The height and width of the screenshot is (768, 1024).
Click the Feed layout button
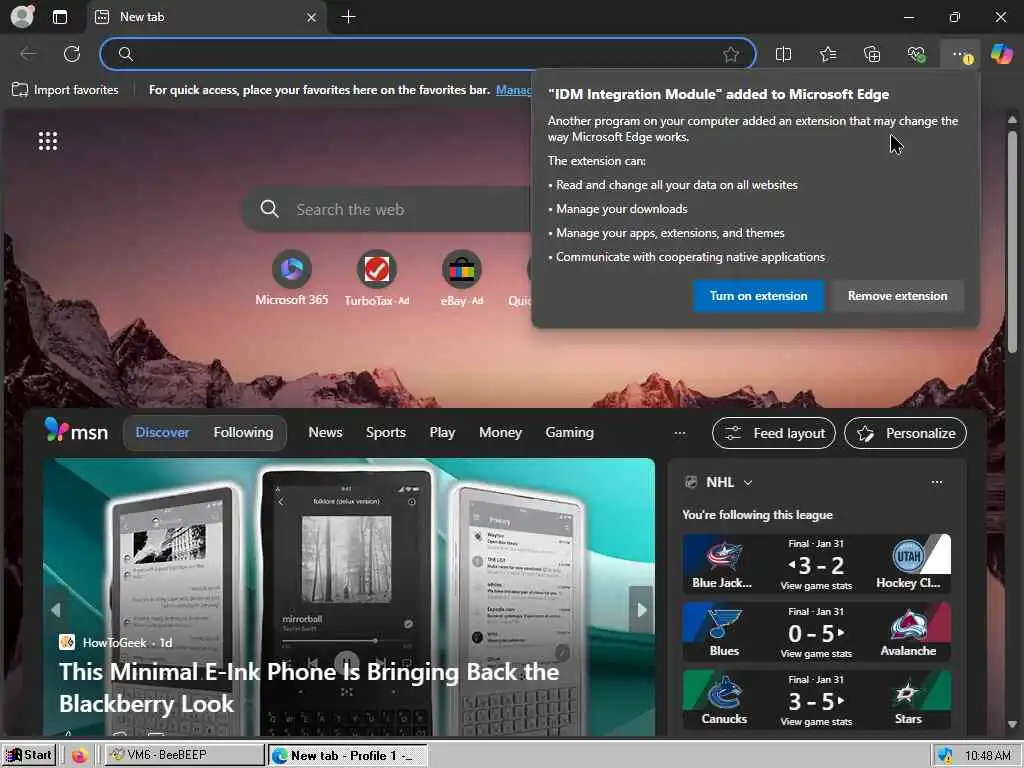tap(774, 433)
